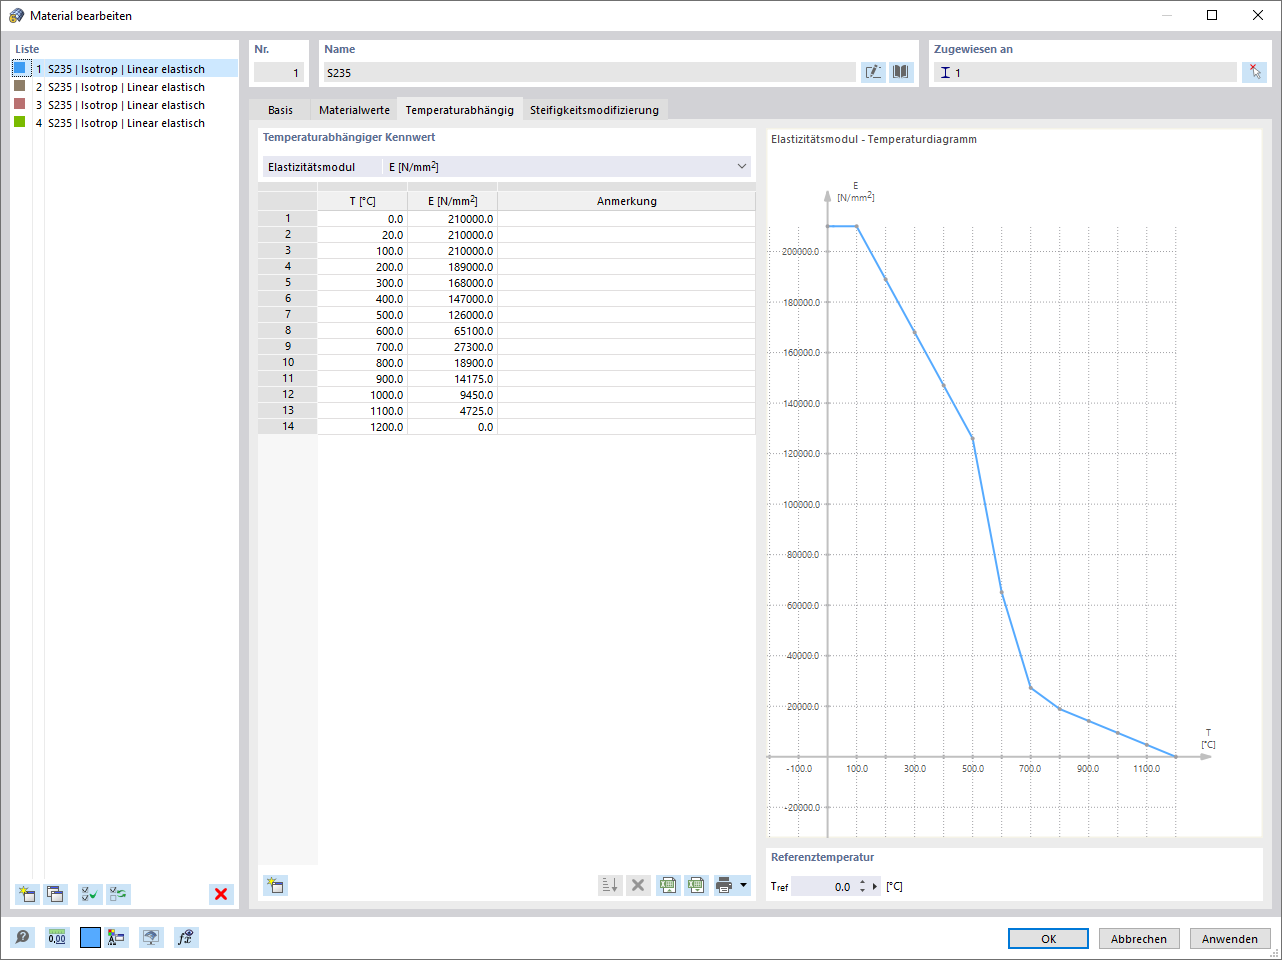Open the print options dropdown arrow

(743, 885)
